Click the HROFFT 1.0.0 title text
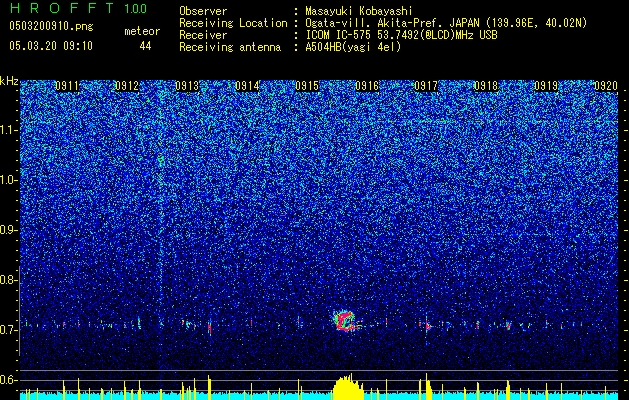The height and width of the screenshot is (400, 629). tap(78, 8)
